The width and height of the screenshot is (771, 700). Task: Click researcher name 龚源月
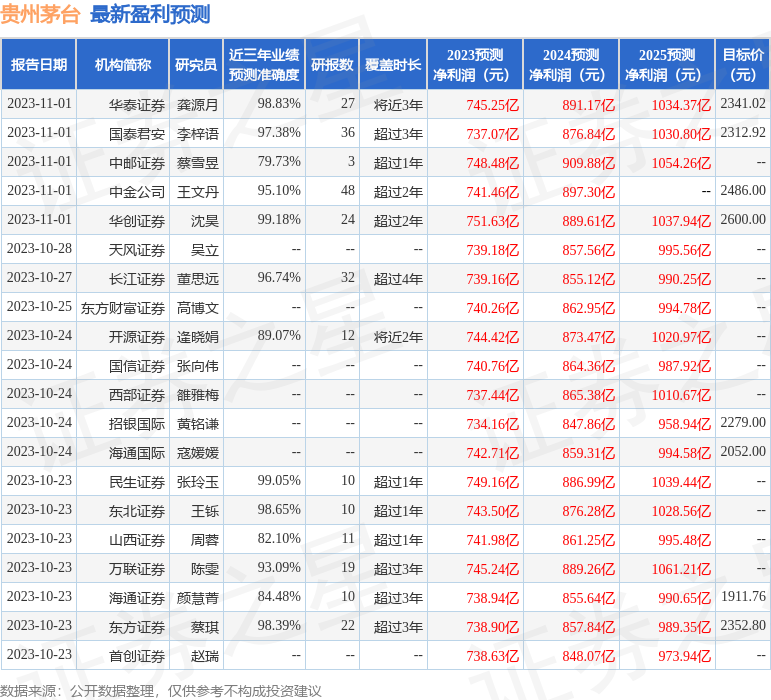pos(198,105)
